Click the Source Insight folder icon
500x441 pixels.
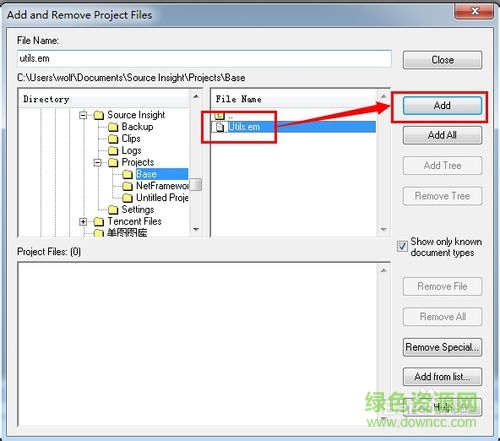[99, 115]
